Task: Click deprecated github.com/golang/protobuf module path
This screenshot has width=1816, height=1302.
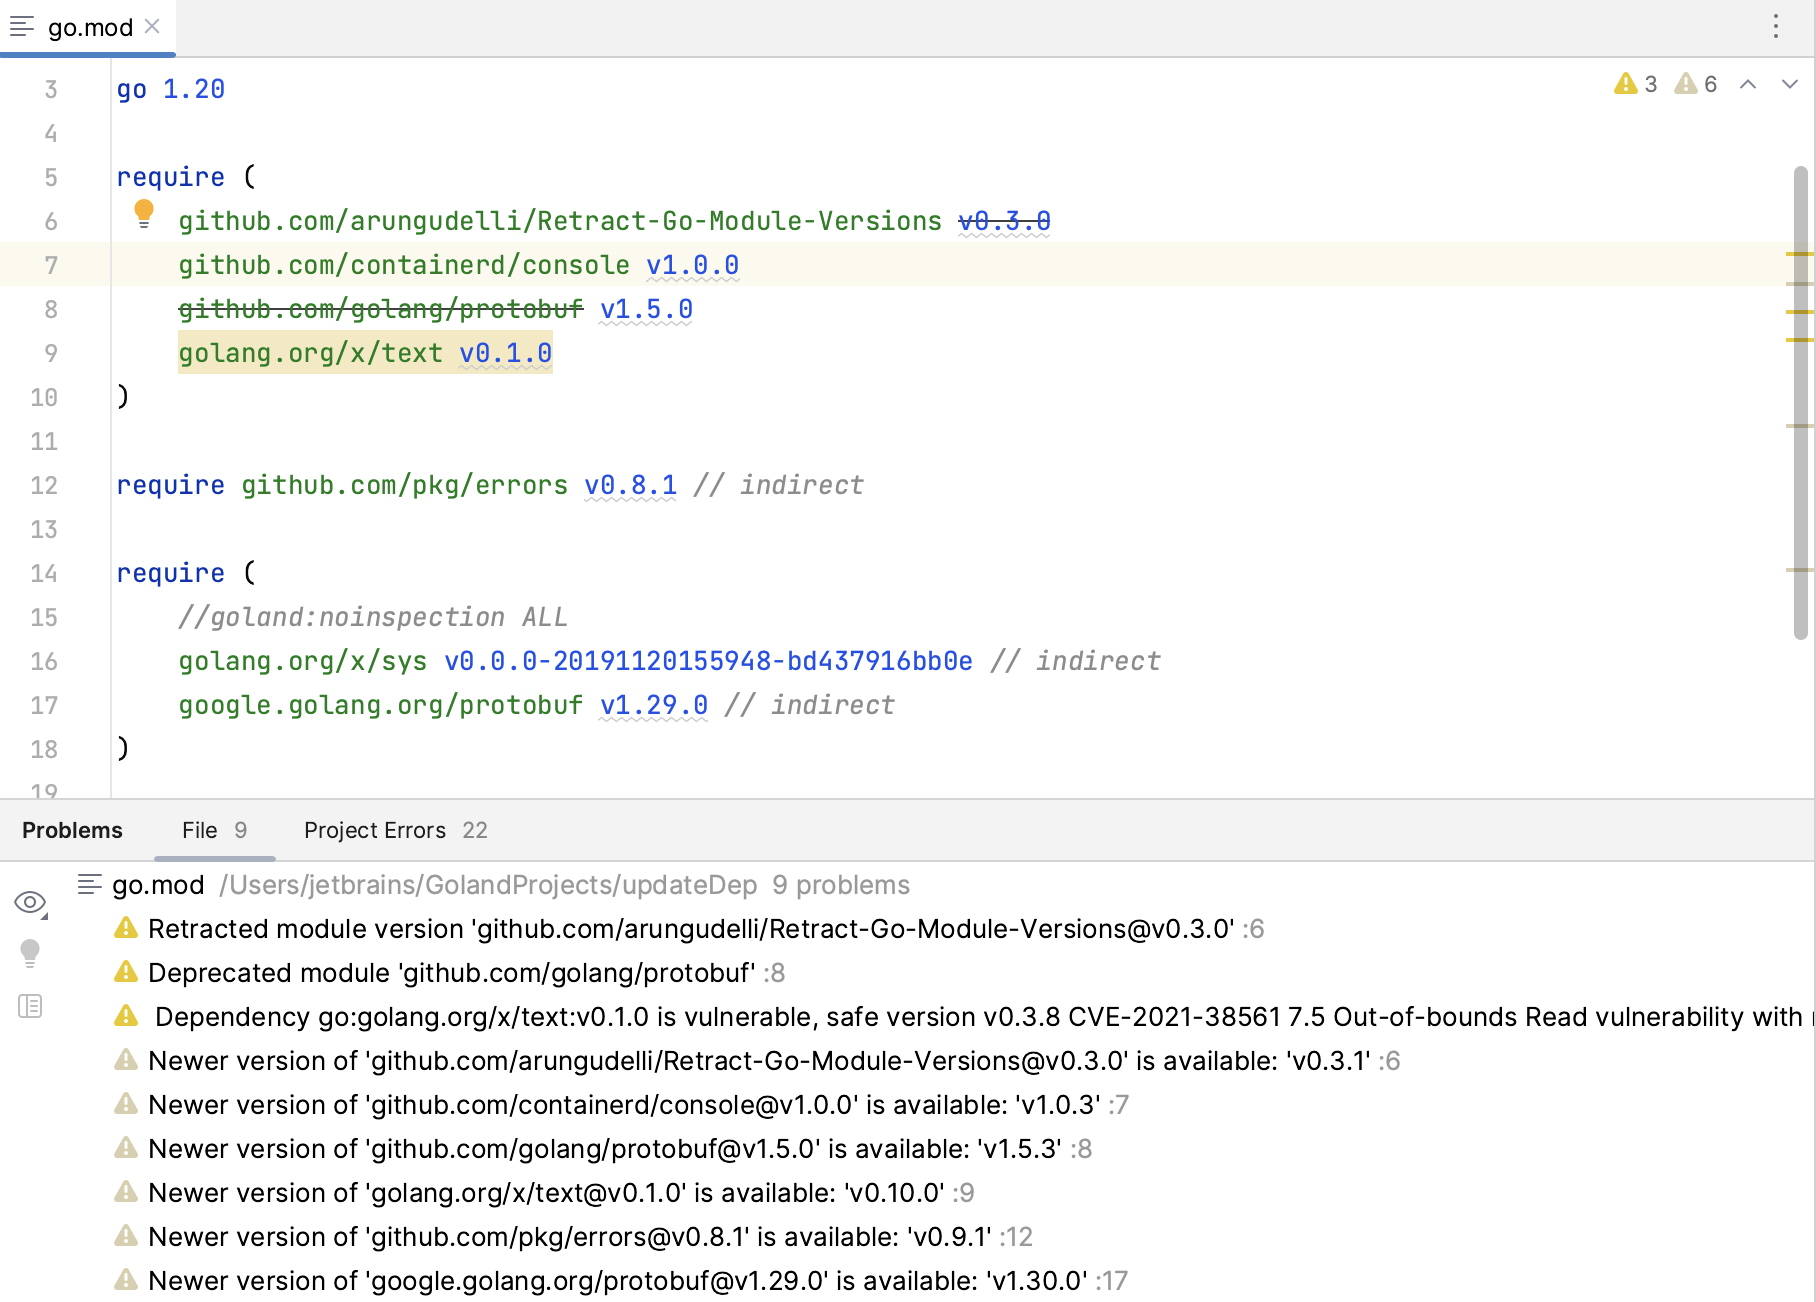Action: [380, 309]
